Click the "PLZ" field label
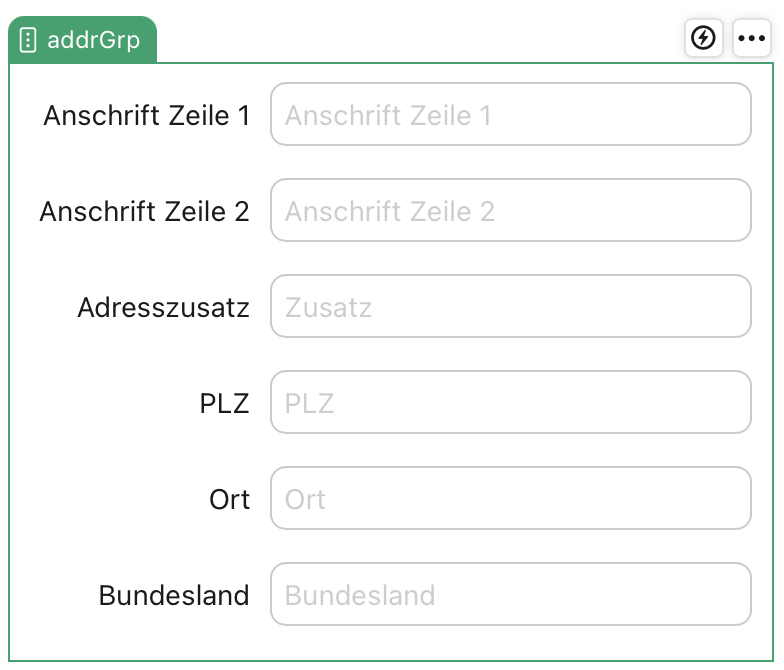The height and width of the screenshot is (670, 784). tap(224, 403)
